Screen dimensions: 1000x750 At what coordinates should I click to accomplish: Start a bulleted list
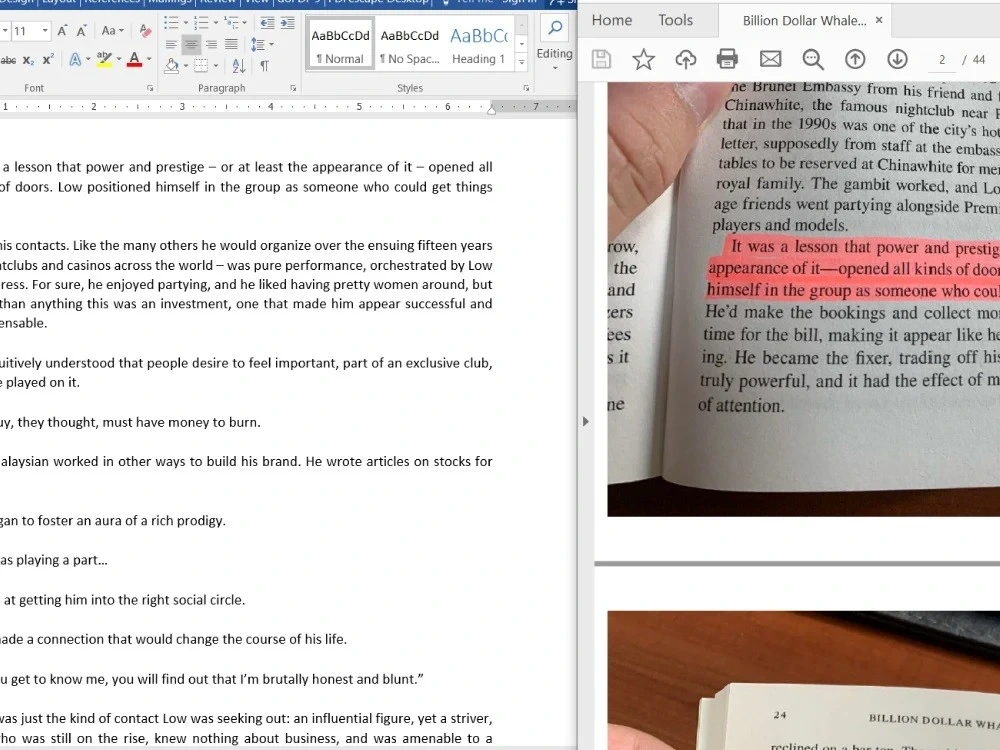171,23
